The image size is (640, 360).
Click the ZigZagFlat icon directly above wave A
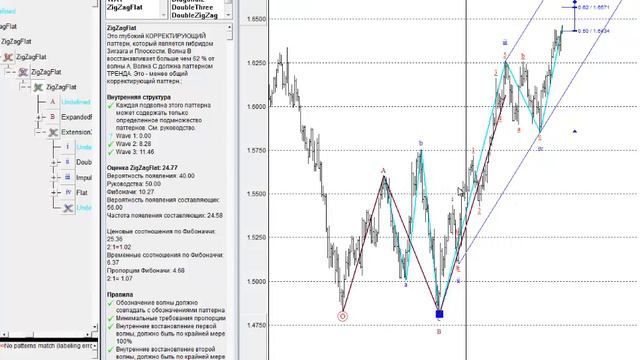tap(38, 87)
